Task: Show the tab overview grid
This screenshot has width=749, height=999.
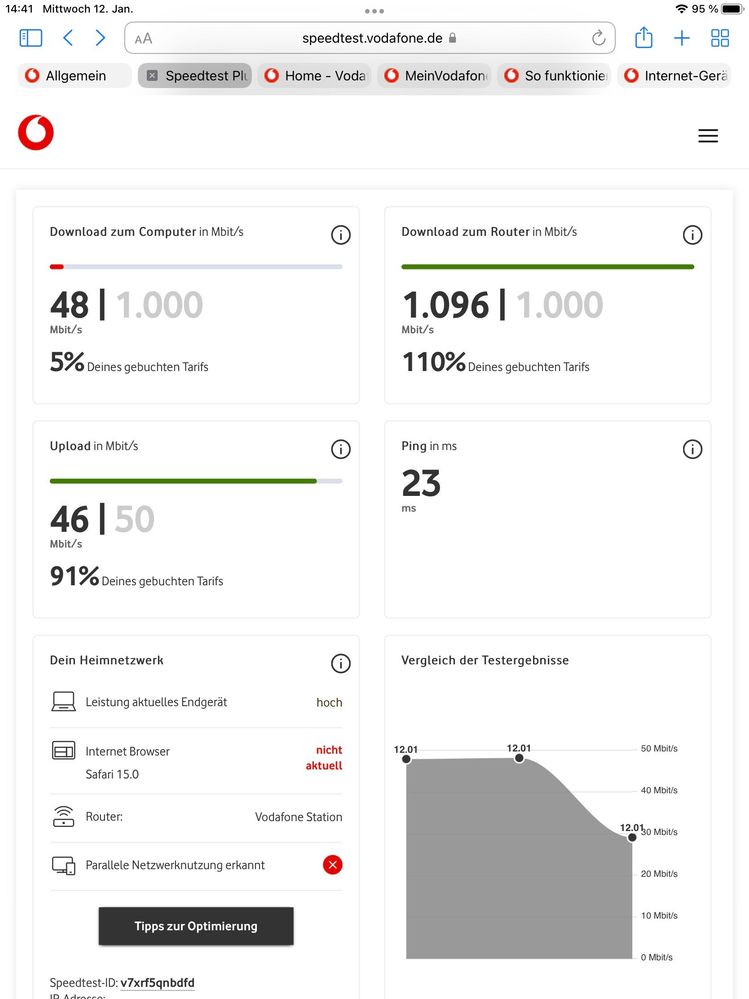Action: coord(720,38)
